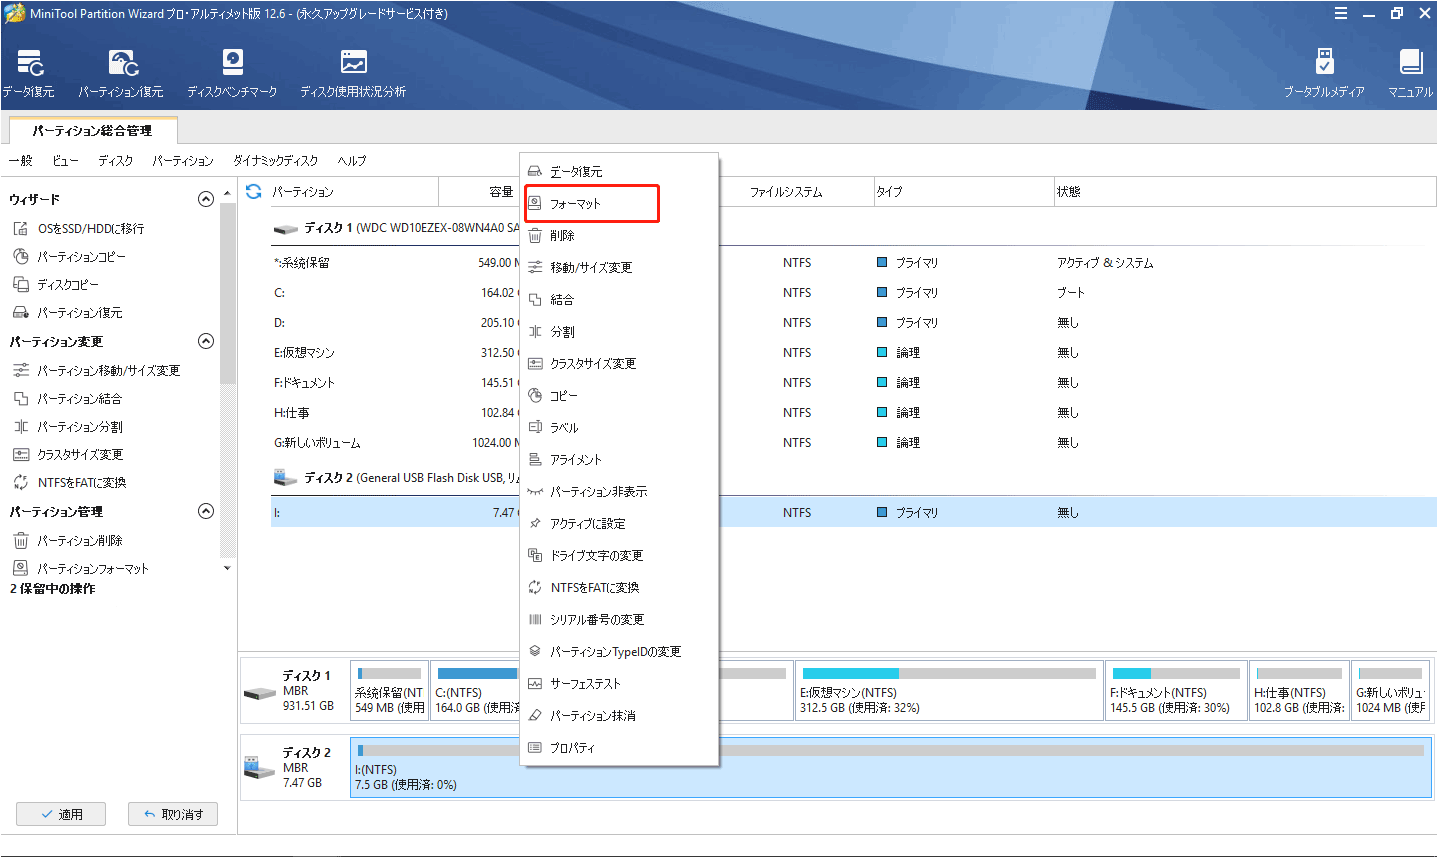This screenshot has height=858, width=1438.
Task: Open the hamburger menu at top right
Action: 1340,13
